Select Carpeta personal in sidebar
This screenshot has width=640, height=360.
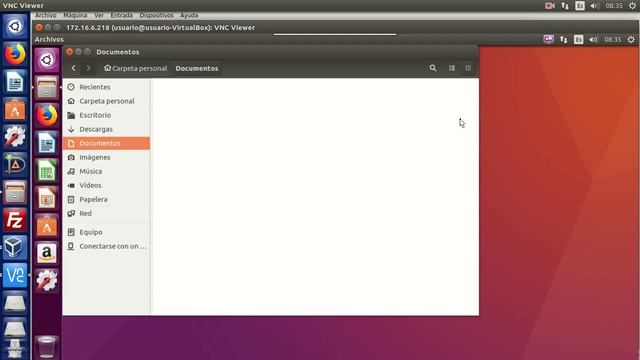pos(106,101)
